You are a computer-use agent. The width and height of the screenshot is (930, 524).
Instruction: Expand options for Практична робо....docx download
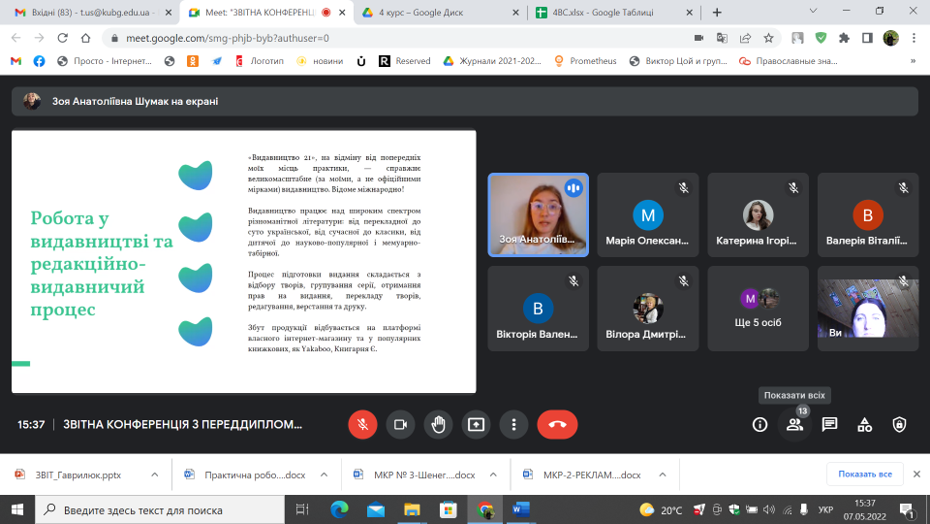tap(325, 475)
